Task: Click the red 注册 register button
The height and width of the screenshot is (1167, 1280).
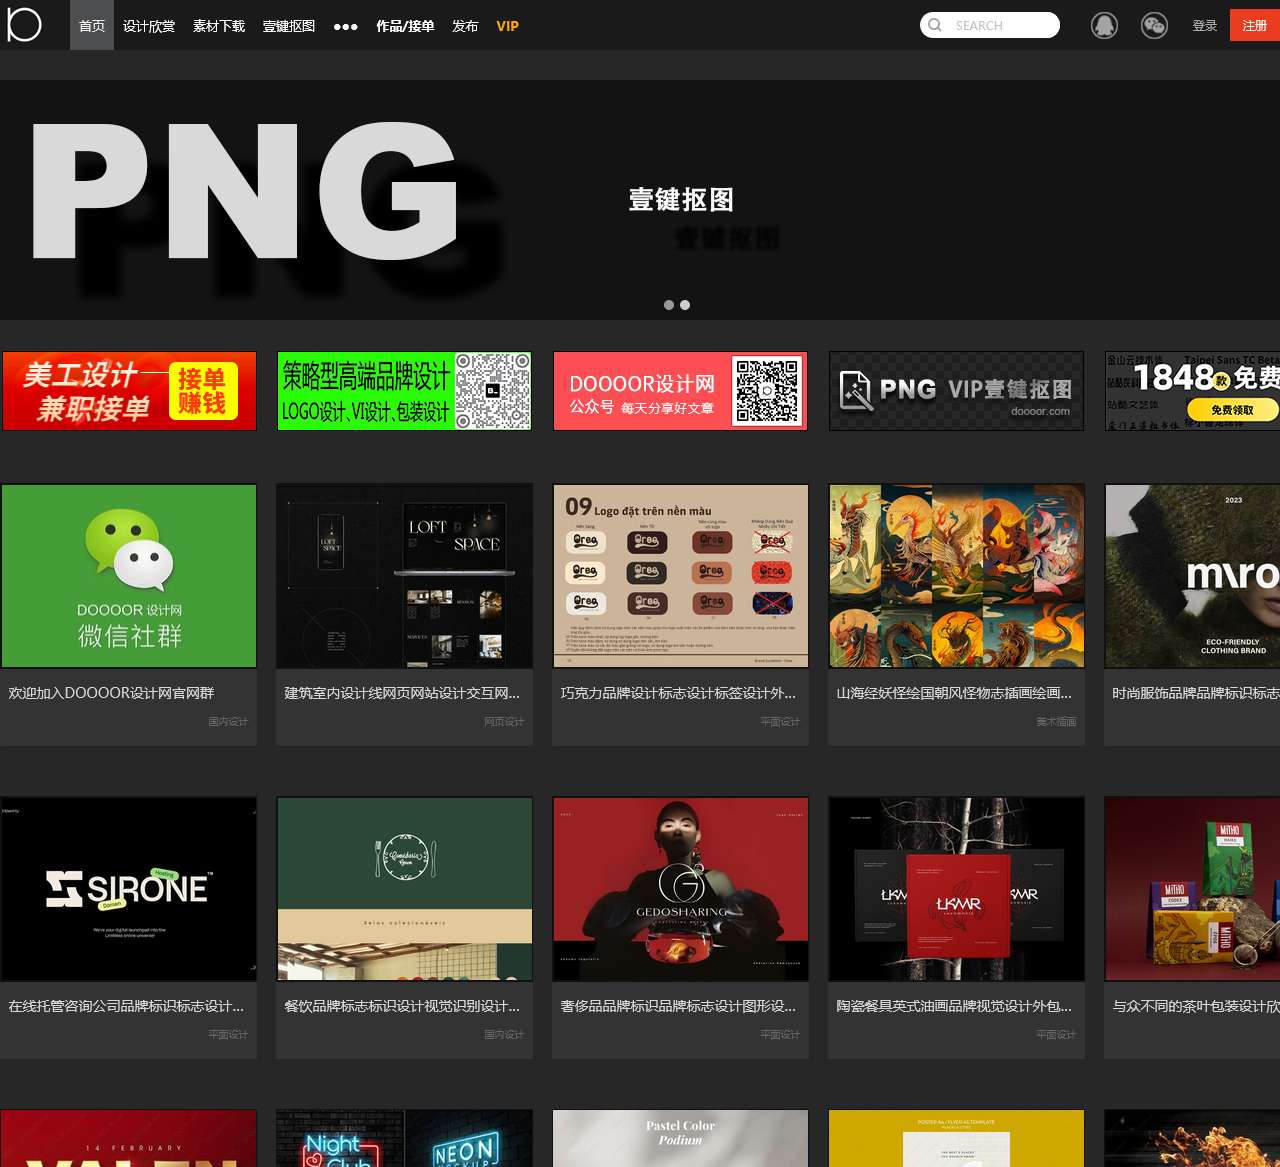Action: click(1255, 25)
